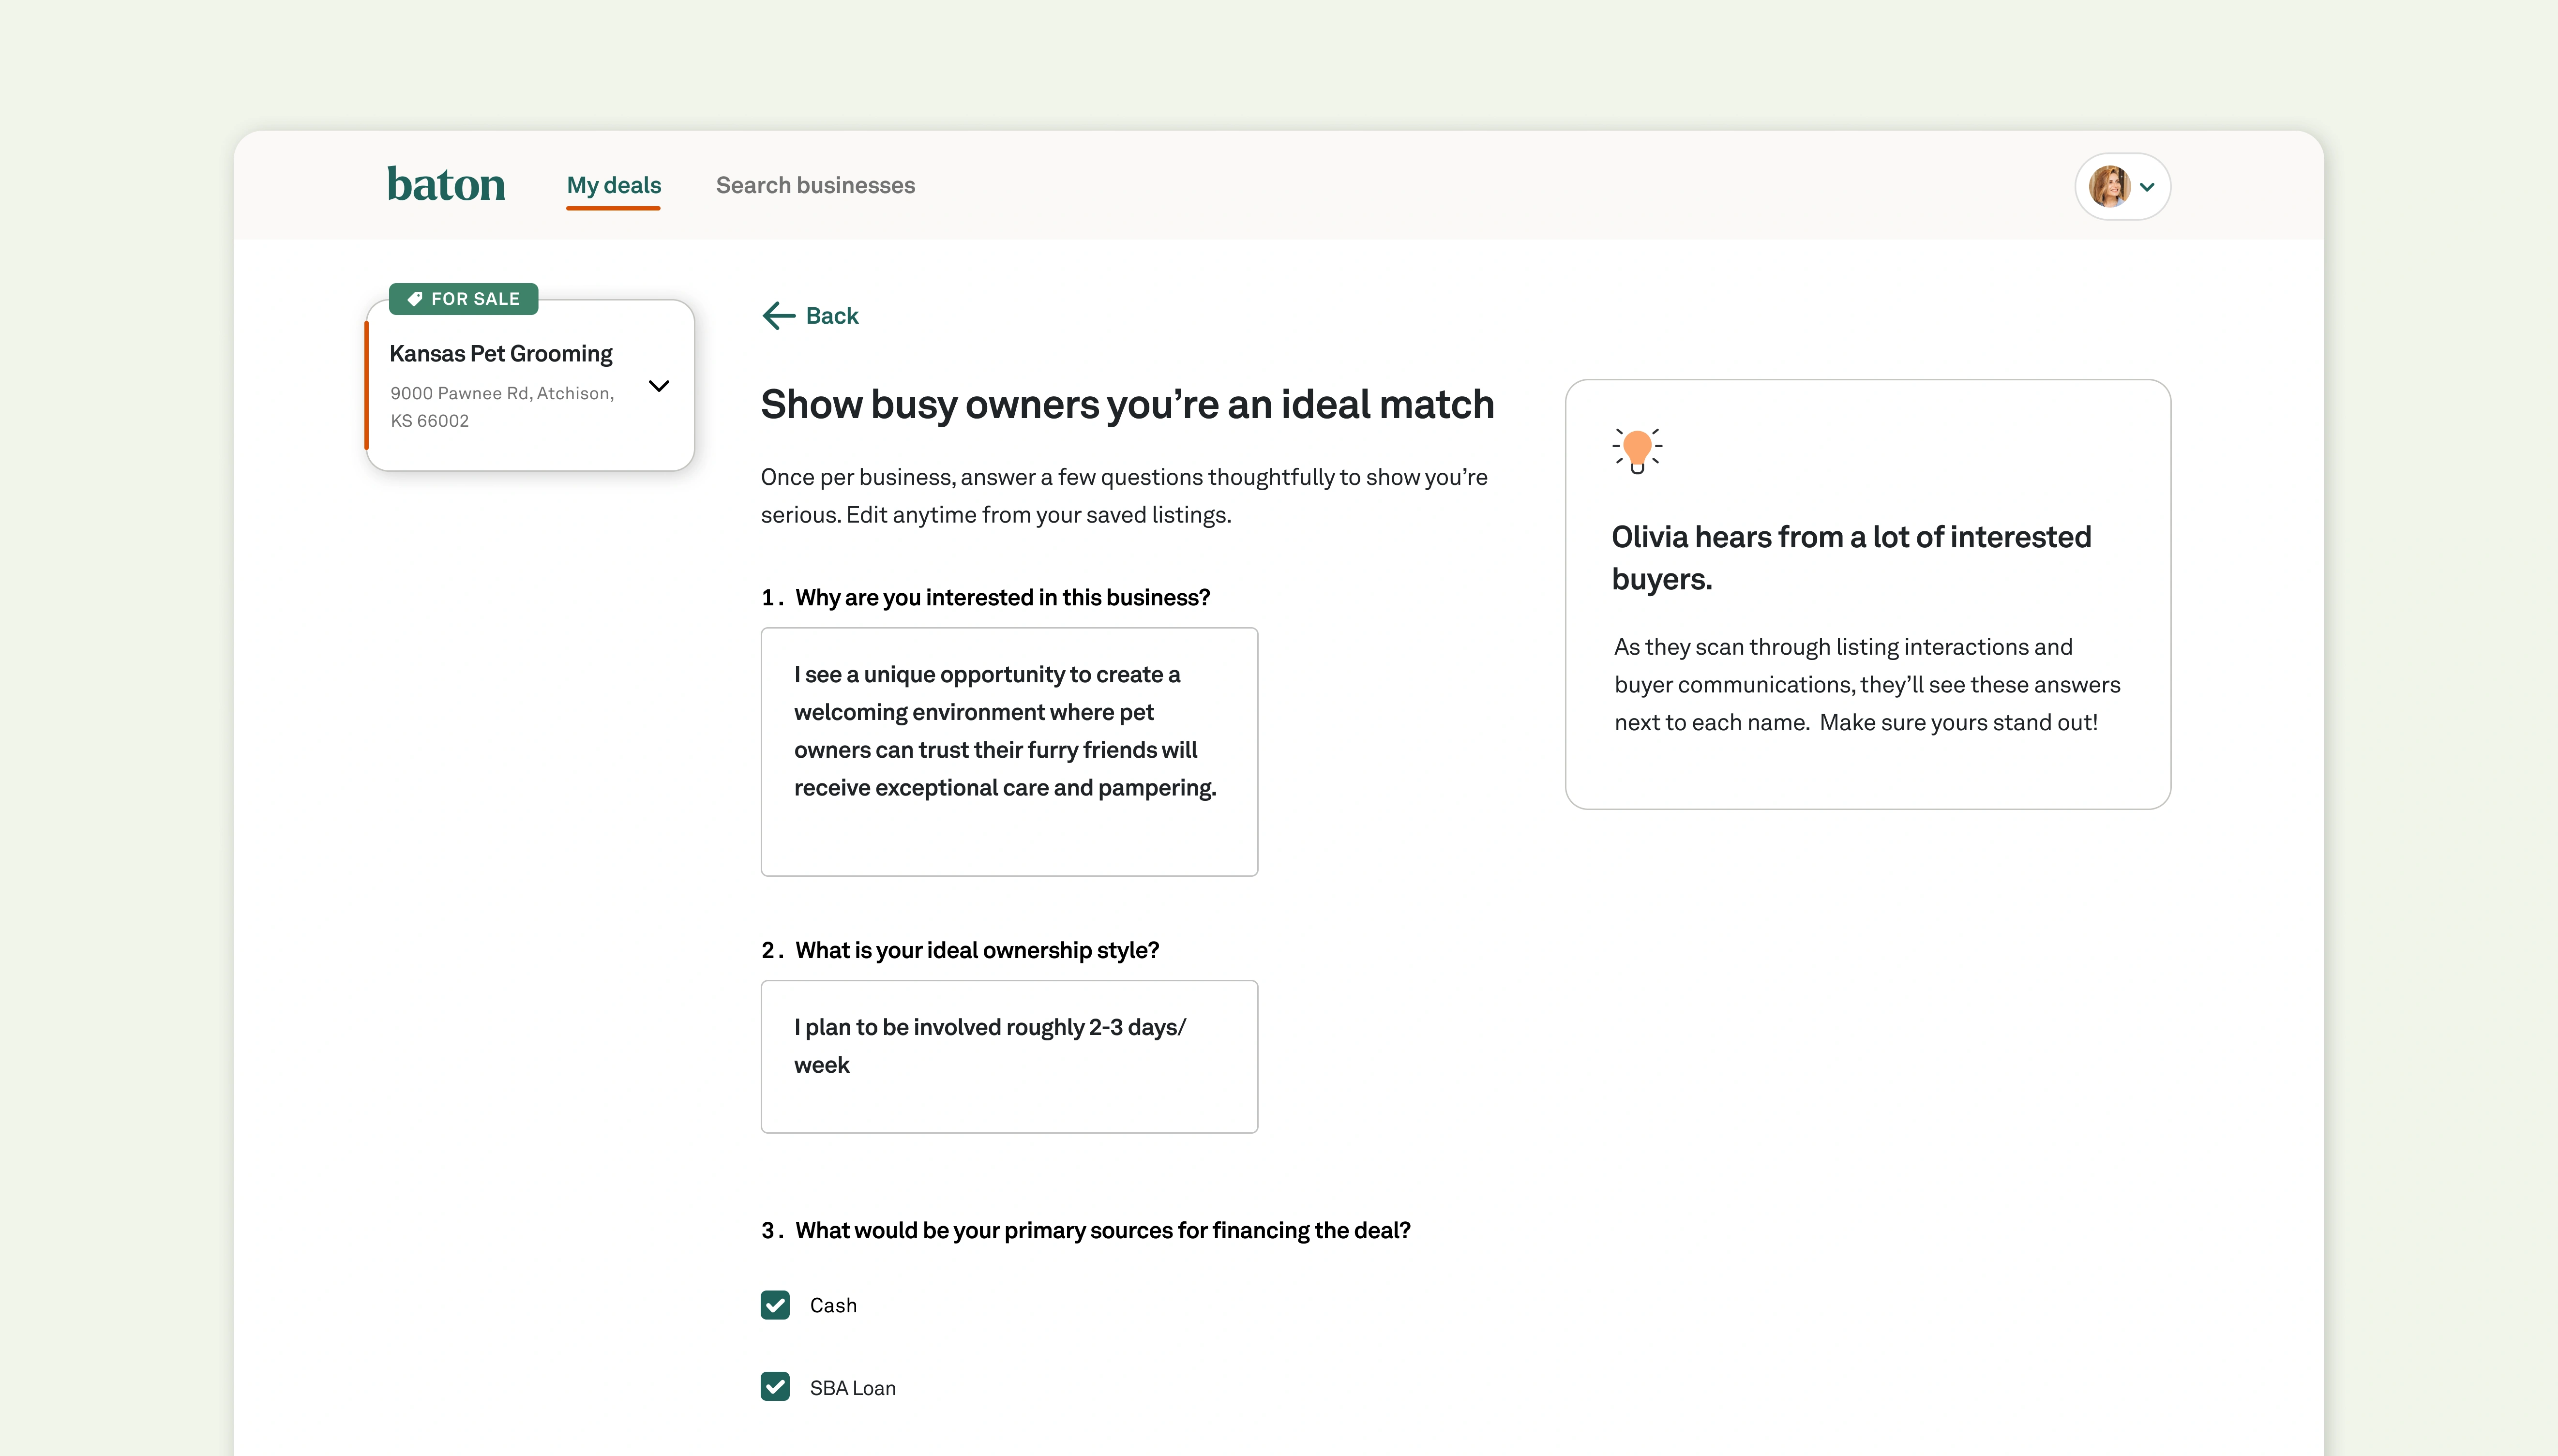Click the back arrow icon

click(x=778, y=316)
